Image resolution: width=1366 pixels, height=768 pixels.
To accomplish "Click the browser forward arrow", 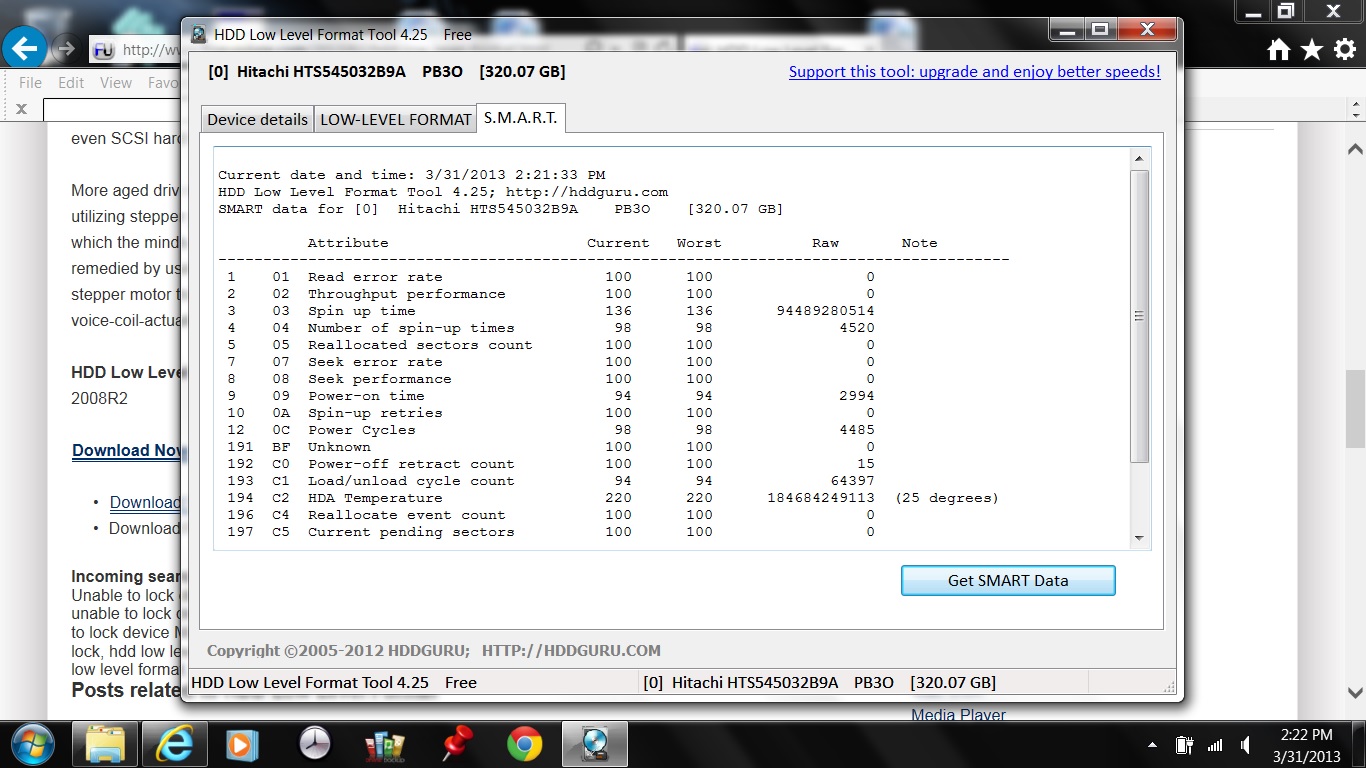I will coord(66,48).
